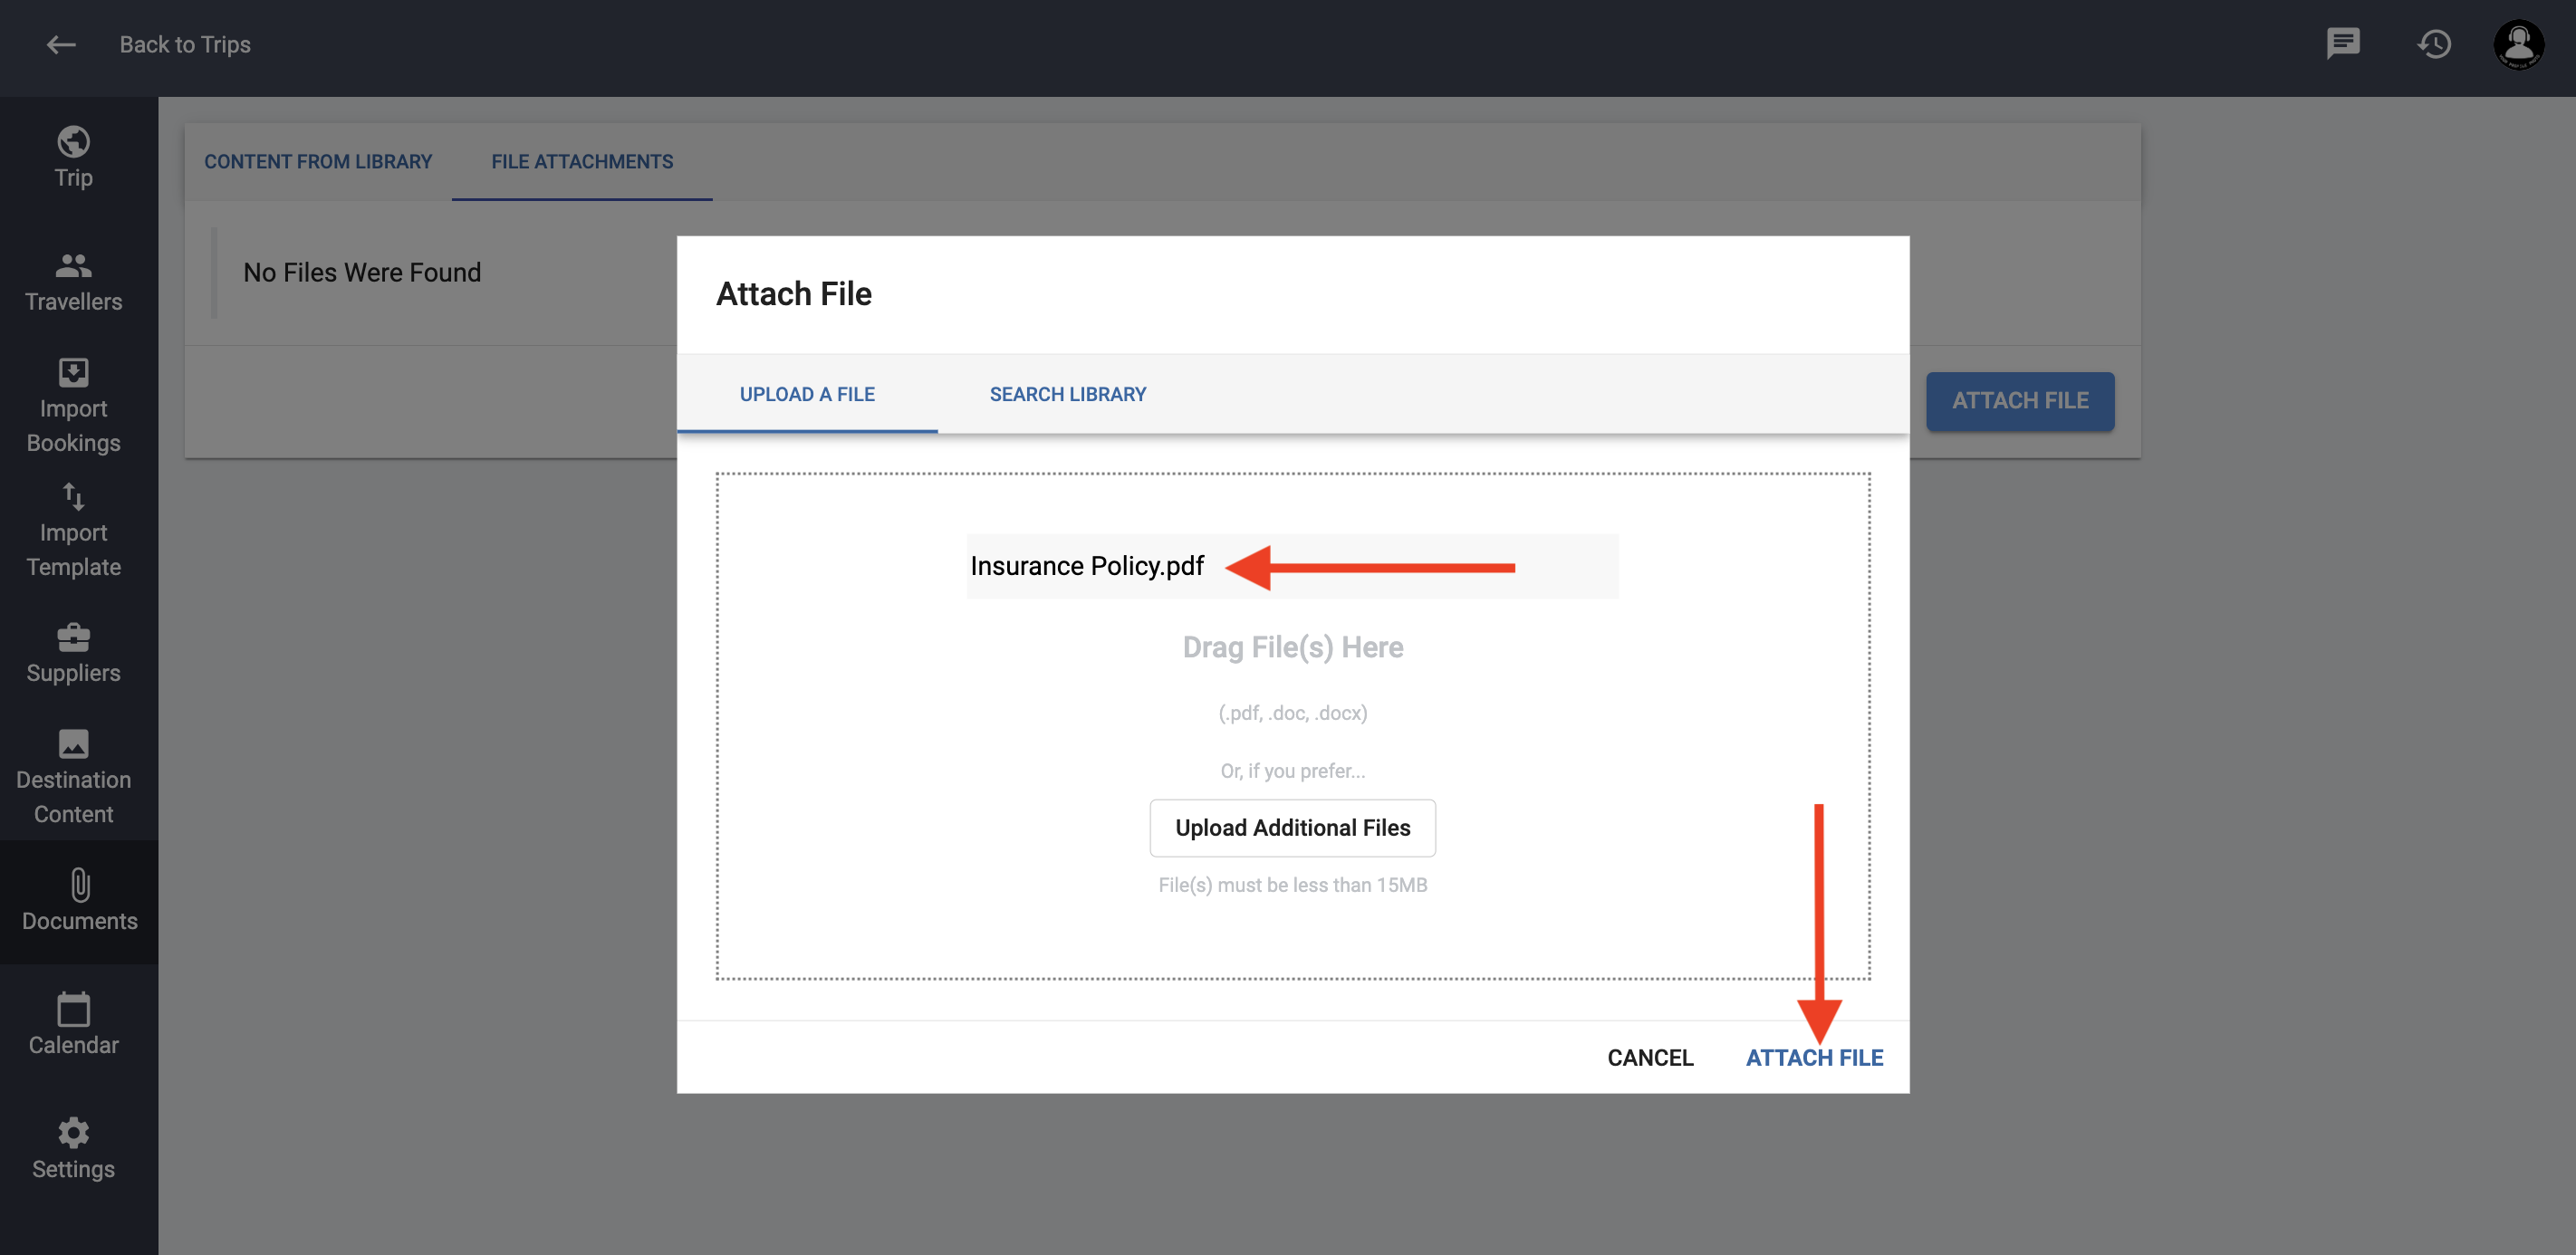Image resolution: width=2576 pixels, height=1255 pixels.
Task: Open the history clock icon
Action: pyautogui.click(x=2433, y=44)
